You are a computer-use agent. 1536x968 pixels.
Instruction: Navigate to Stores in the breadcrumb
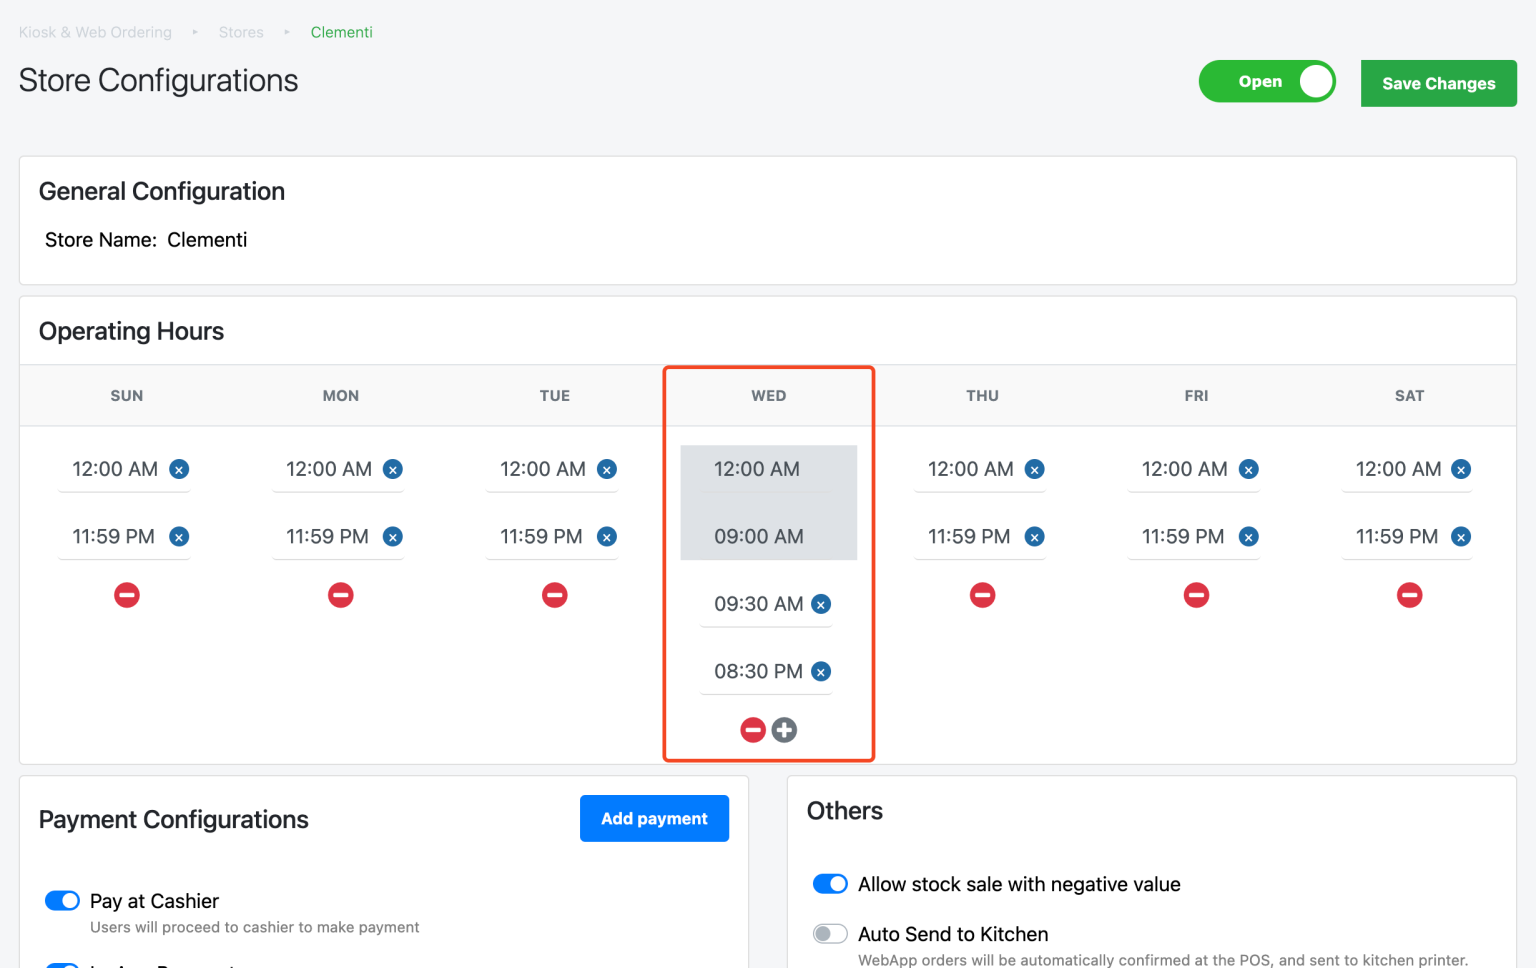(x=241, y=31)
